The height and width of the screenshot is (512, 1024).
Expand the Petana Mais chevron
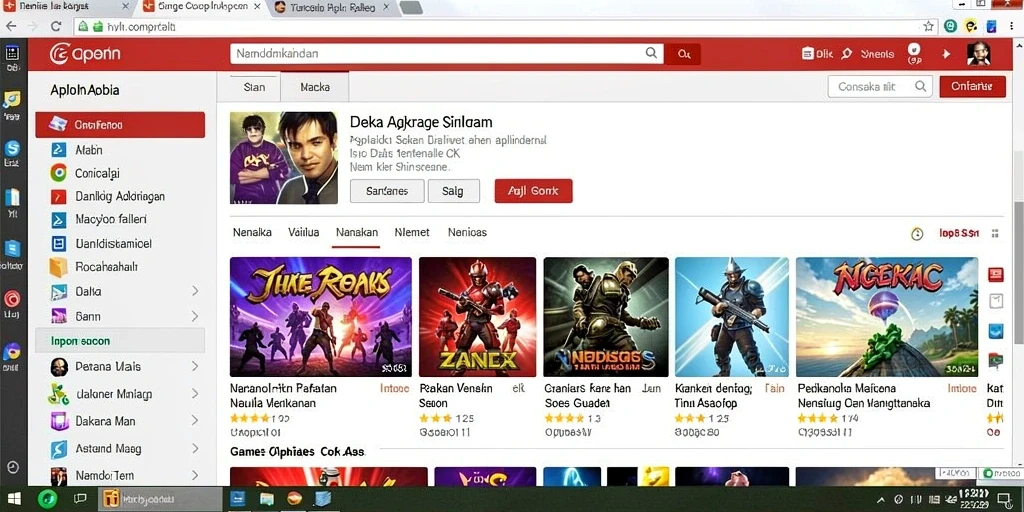[x=195, y=366]
